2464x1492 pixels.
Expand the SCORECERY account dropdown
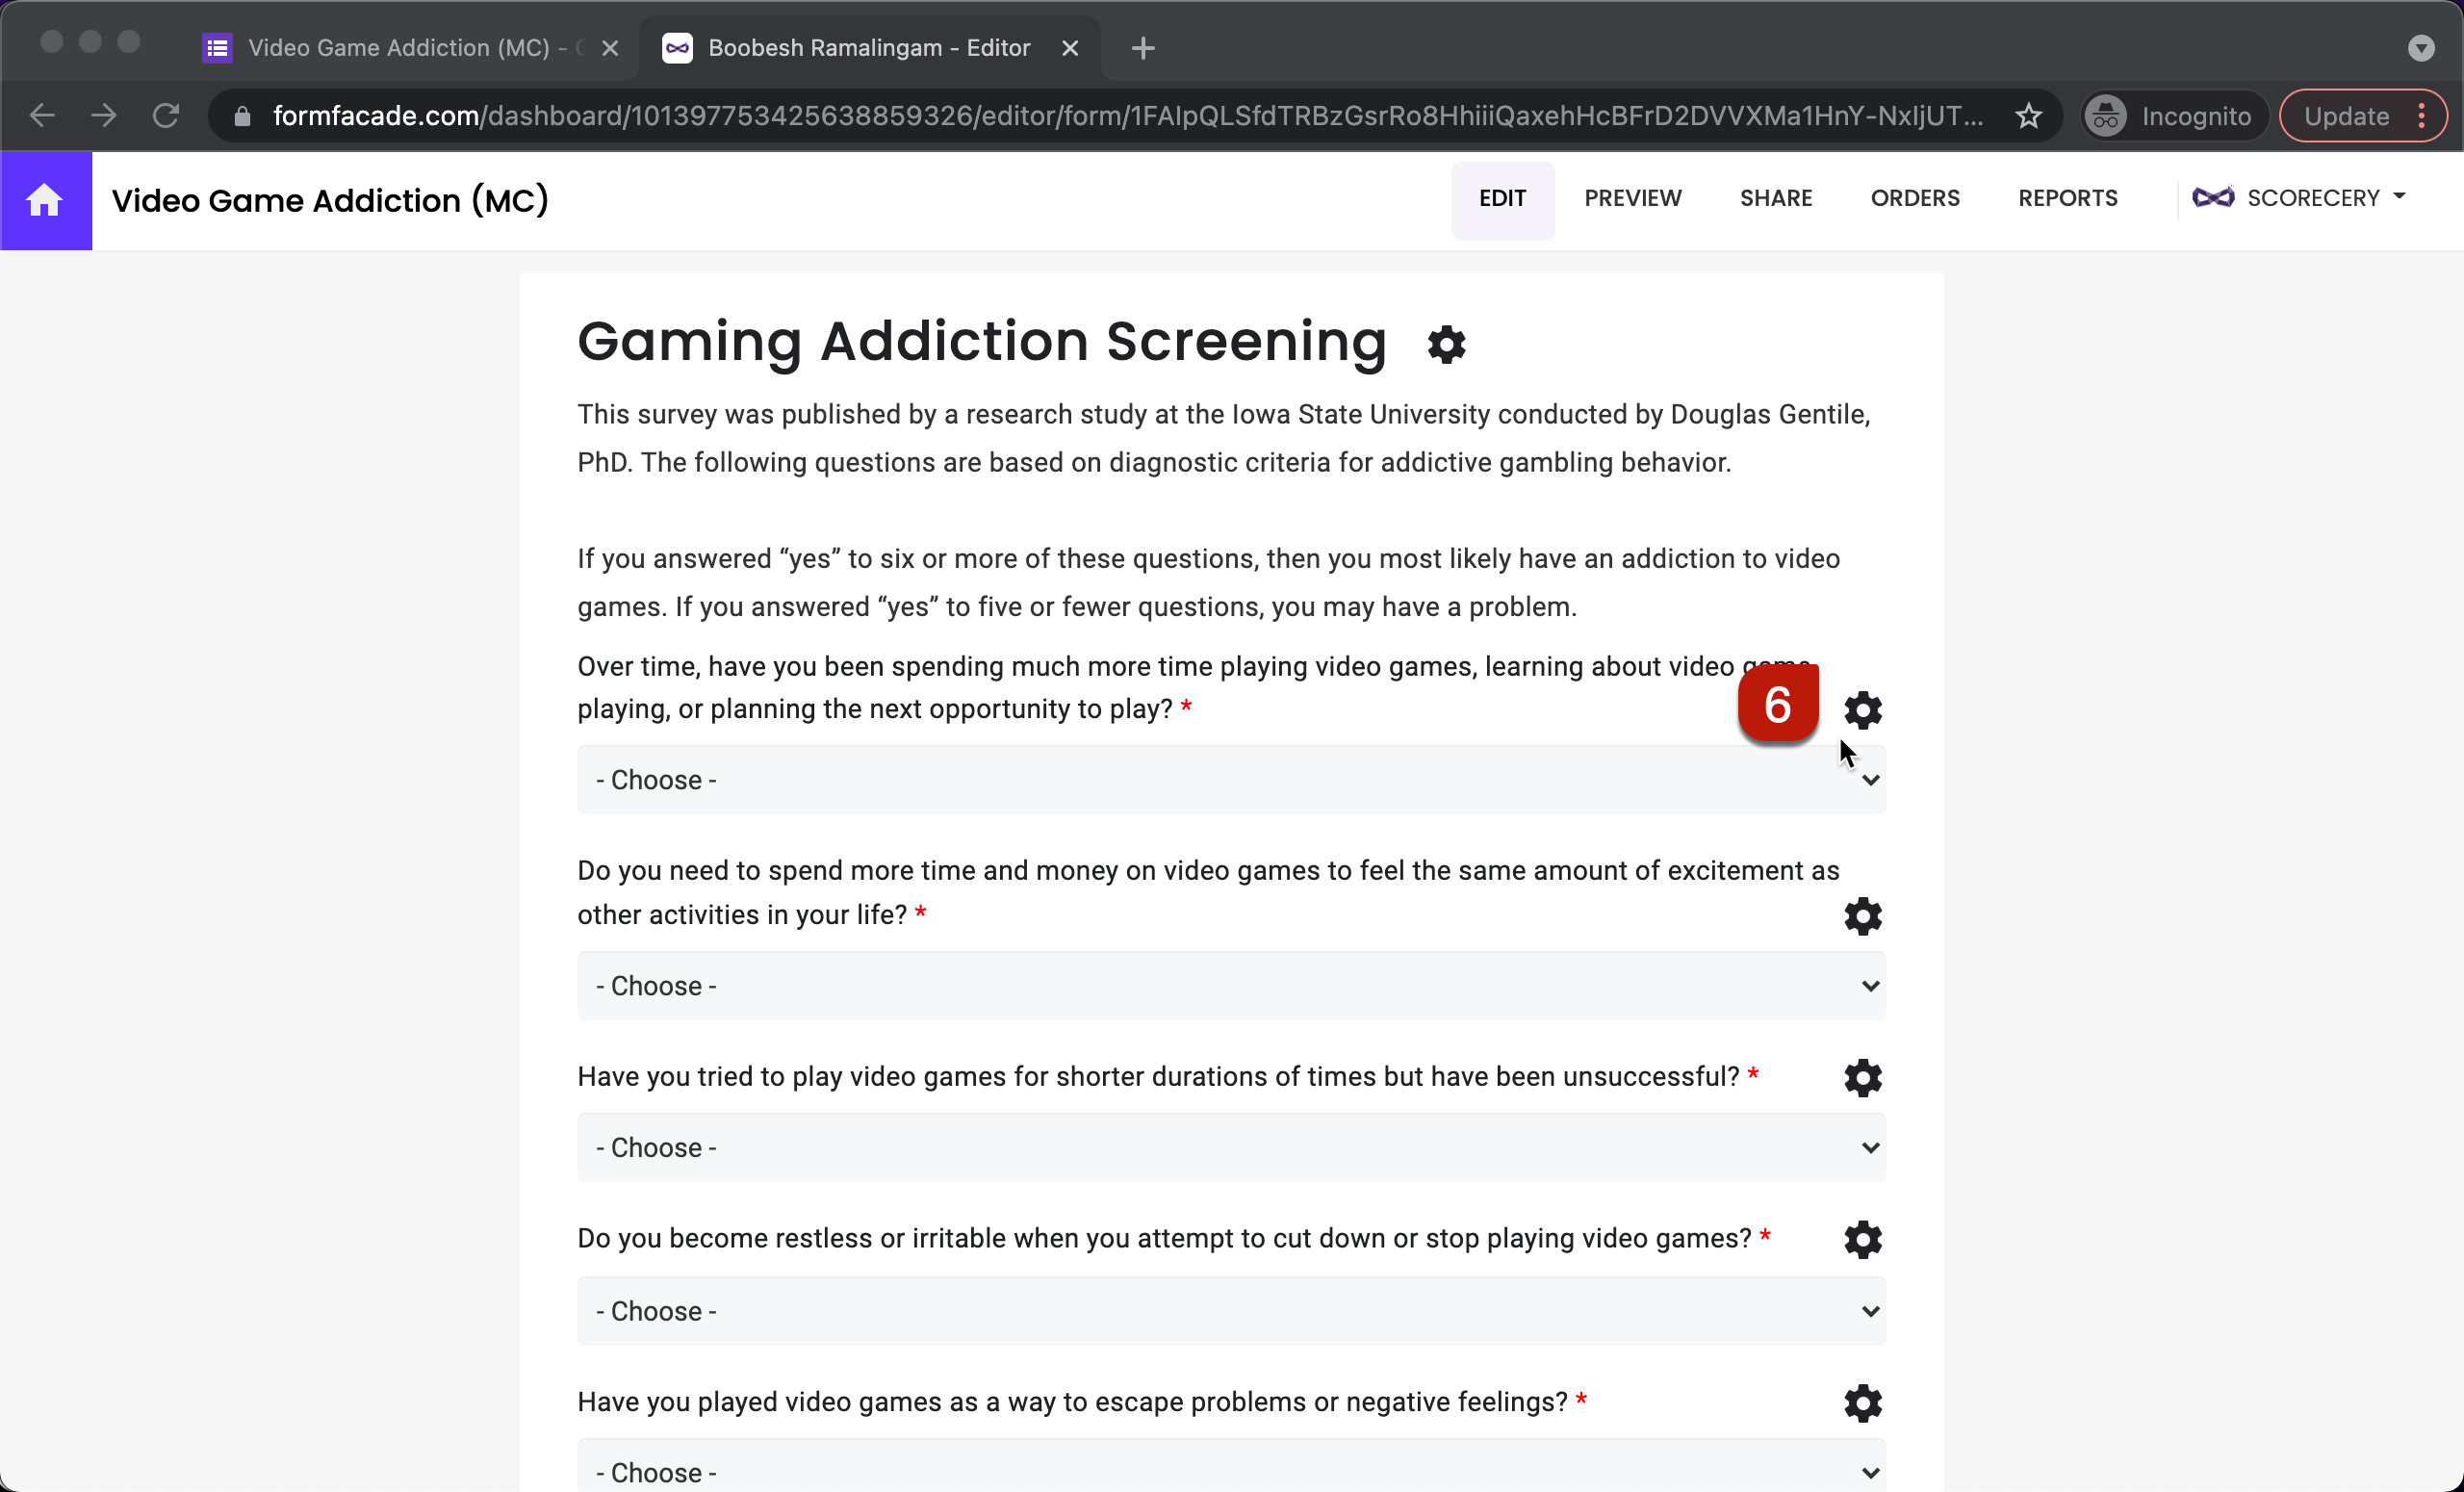pyautogui.click(x=2401, y=197)
